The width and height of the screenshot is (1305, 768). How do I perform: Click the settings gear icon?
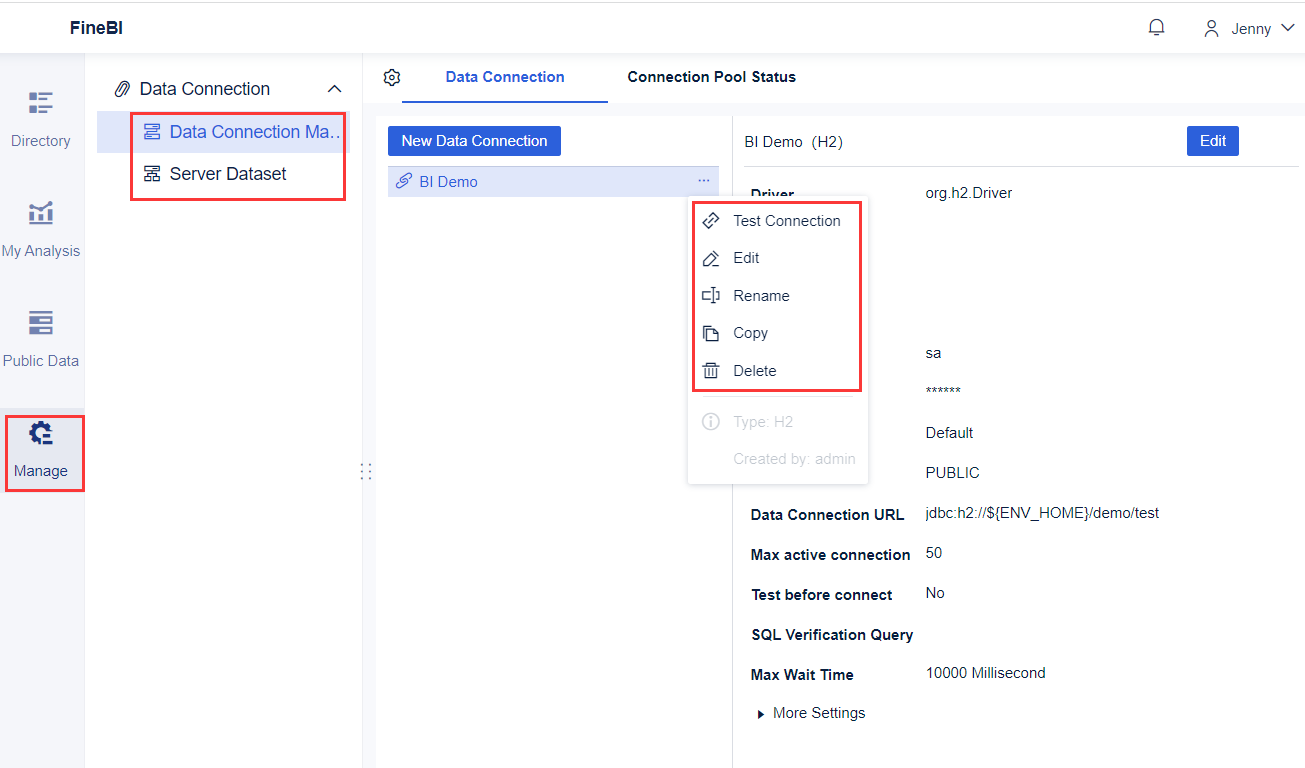point(391,77)
